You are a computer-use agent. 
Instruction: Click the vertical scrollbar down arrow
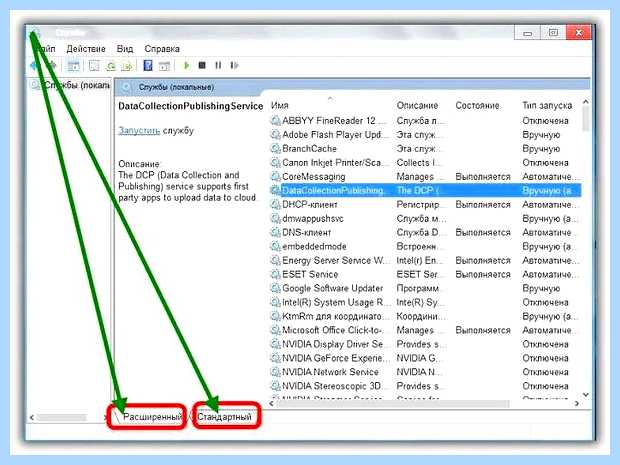click(x=586, y=395)
